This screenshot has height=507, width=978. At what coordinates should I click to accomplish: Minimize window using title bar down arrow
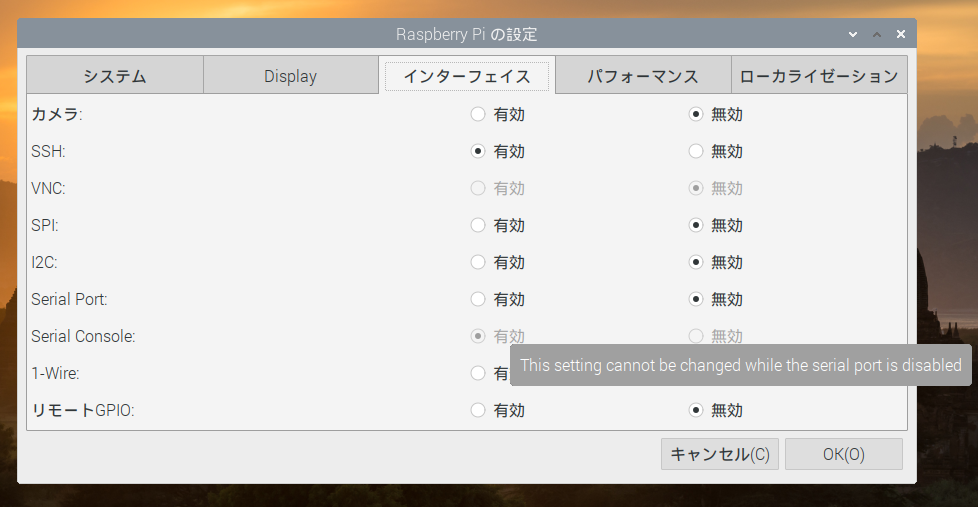click(x=853, y=34)
